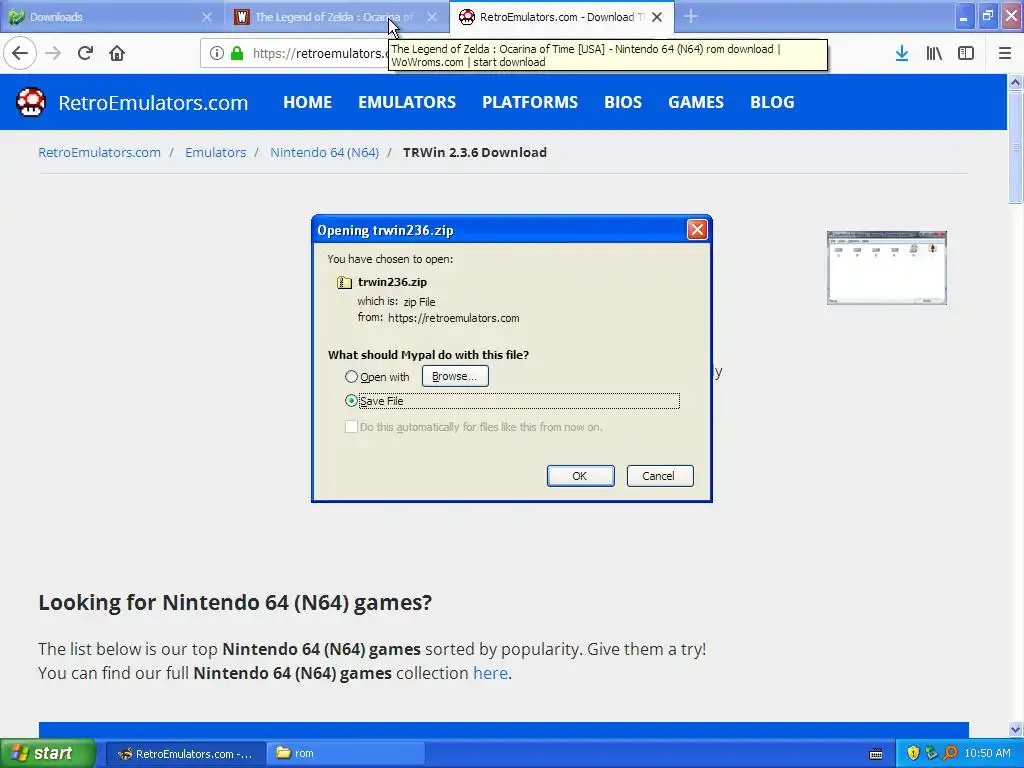The image size is (1024, 768).
Task: Close the Legend of Zelda tab
Action: 432,17
